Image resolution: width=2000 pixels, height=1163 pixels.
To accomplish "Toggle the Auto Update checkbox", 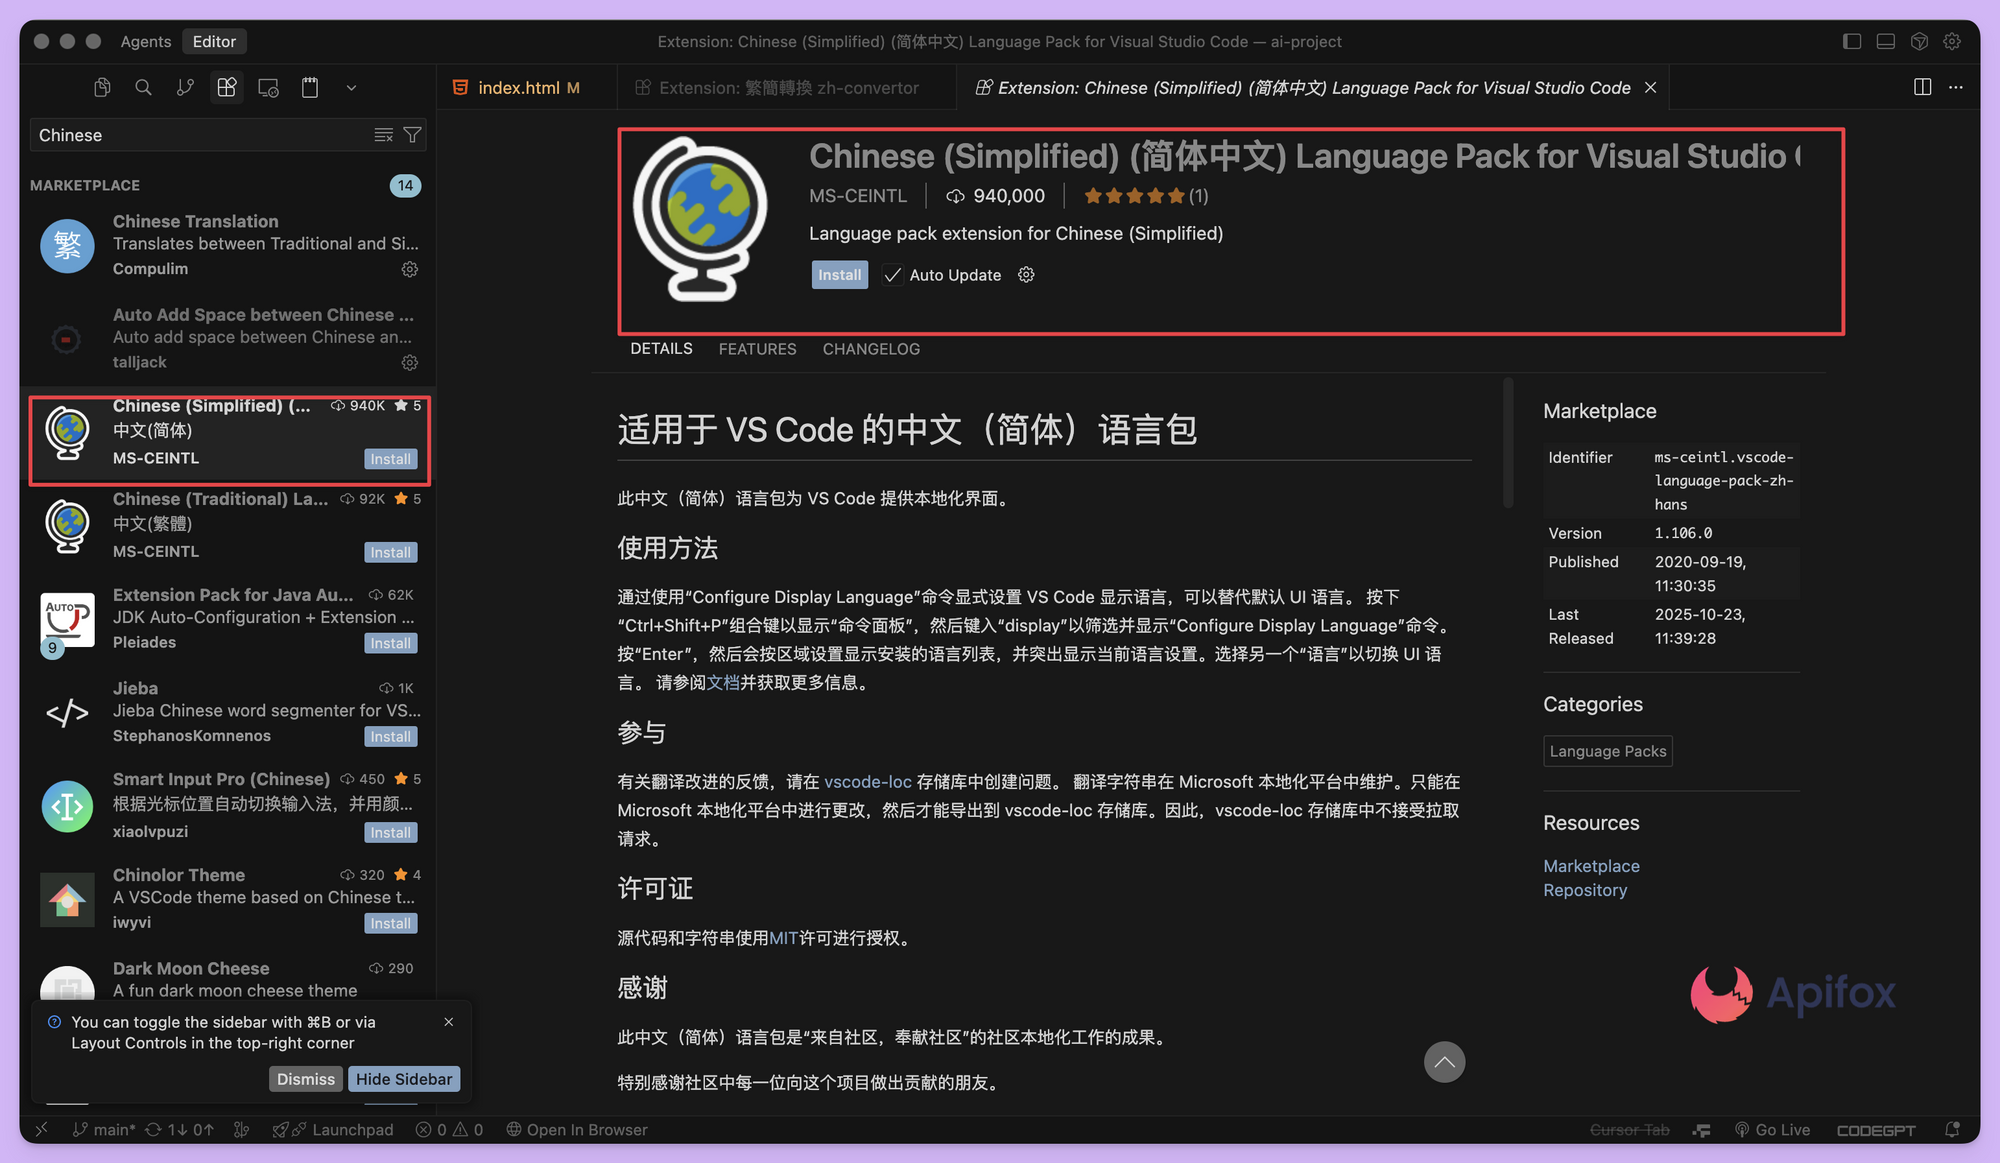I will tap(893, 275).
